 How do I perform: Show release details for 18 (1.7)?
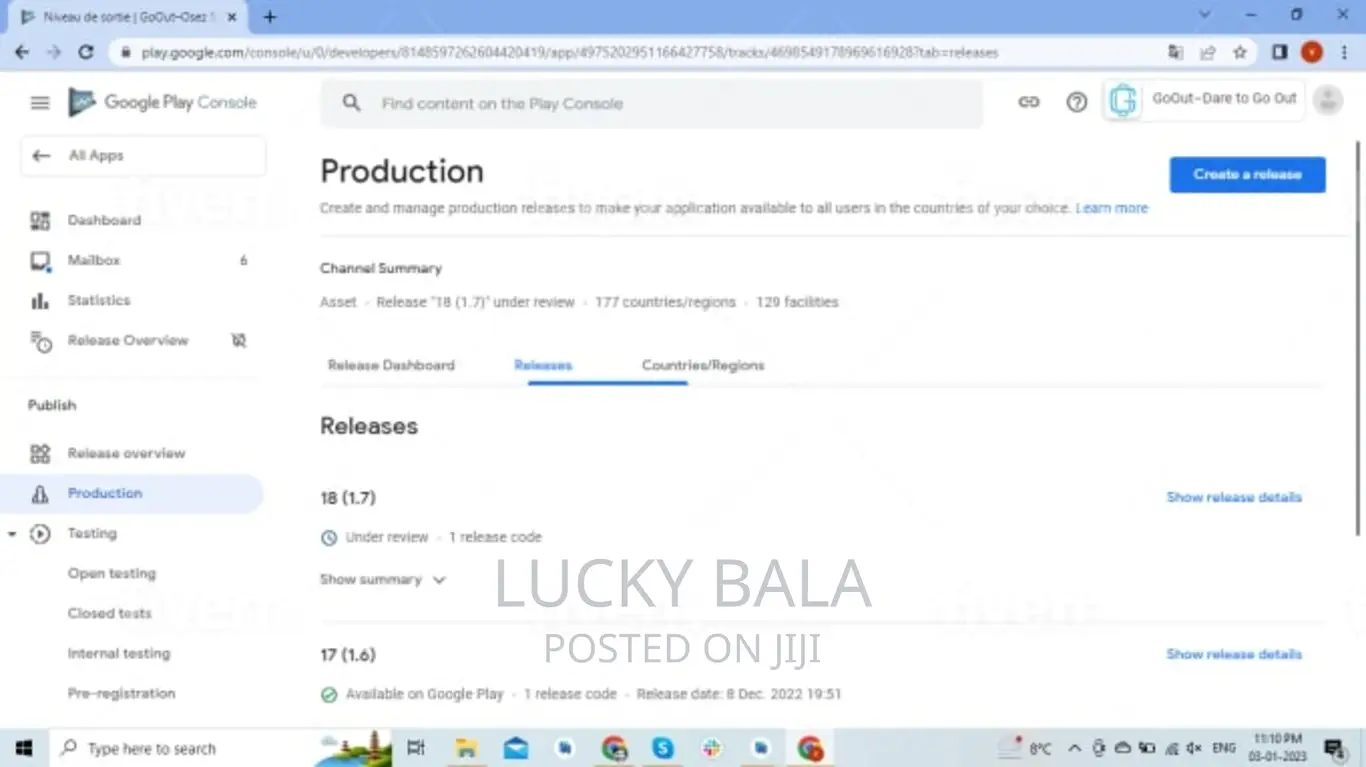tap(1234, 497)
